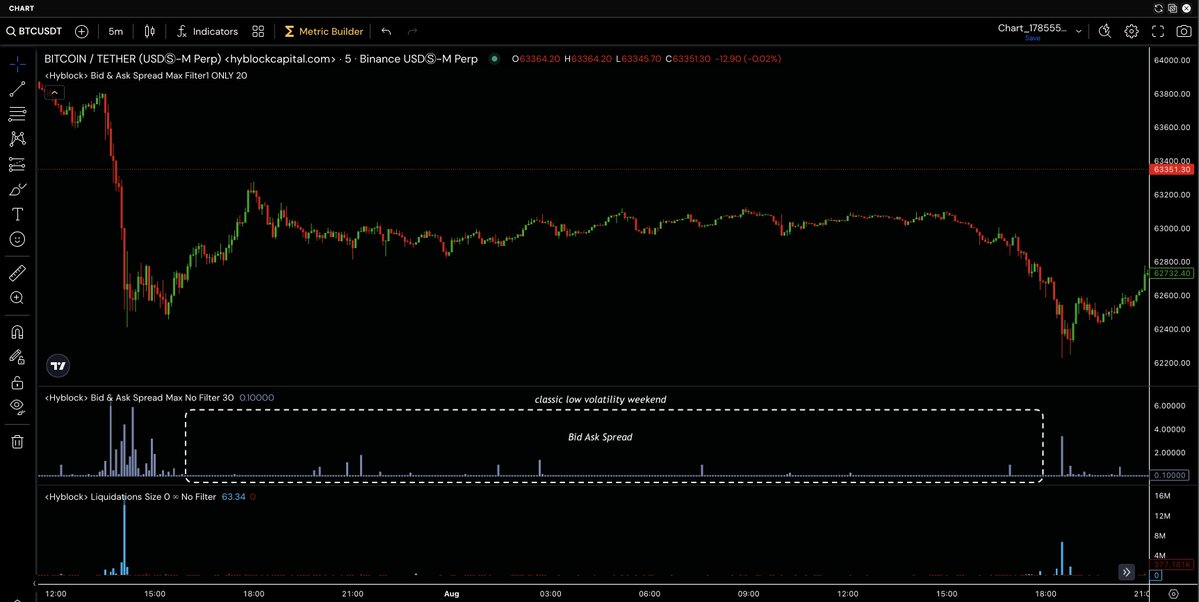Click the TradingView logo on chart
Image resolution: width=1199 pixels, height=602 pixels.
[58, 366]
